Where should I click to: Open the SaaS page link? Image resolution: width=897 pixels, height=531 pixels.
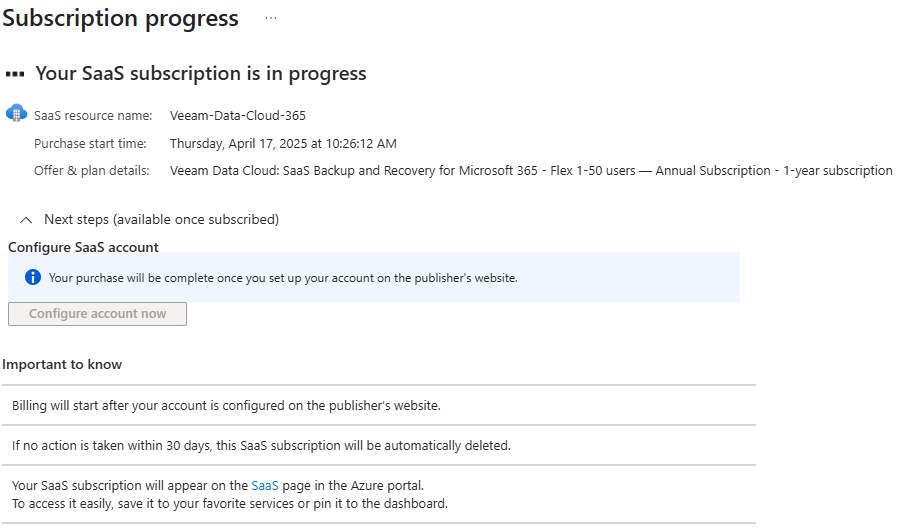click(x=265, y=485)
